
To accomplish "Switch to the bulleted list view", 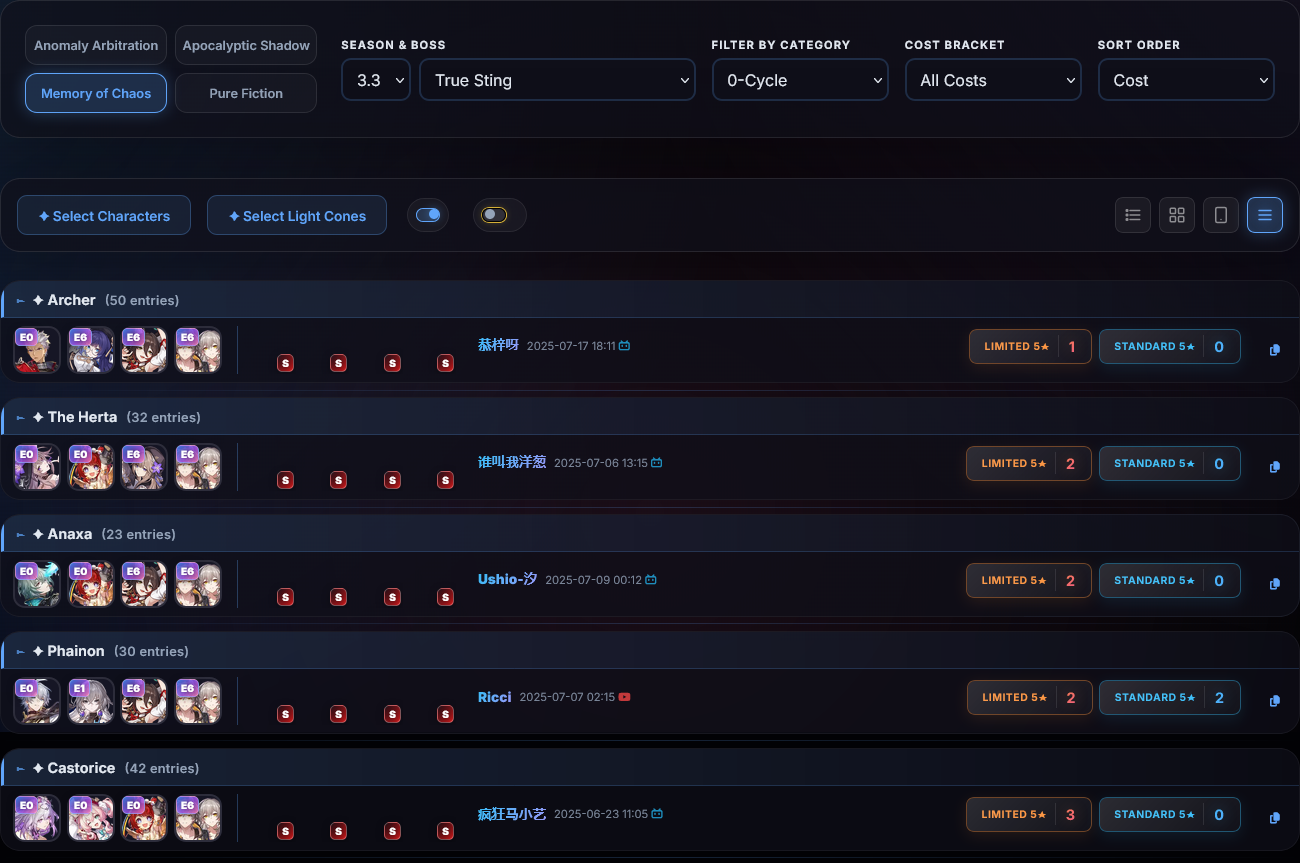I will (x=1133, y=215).
